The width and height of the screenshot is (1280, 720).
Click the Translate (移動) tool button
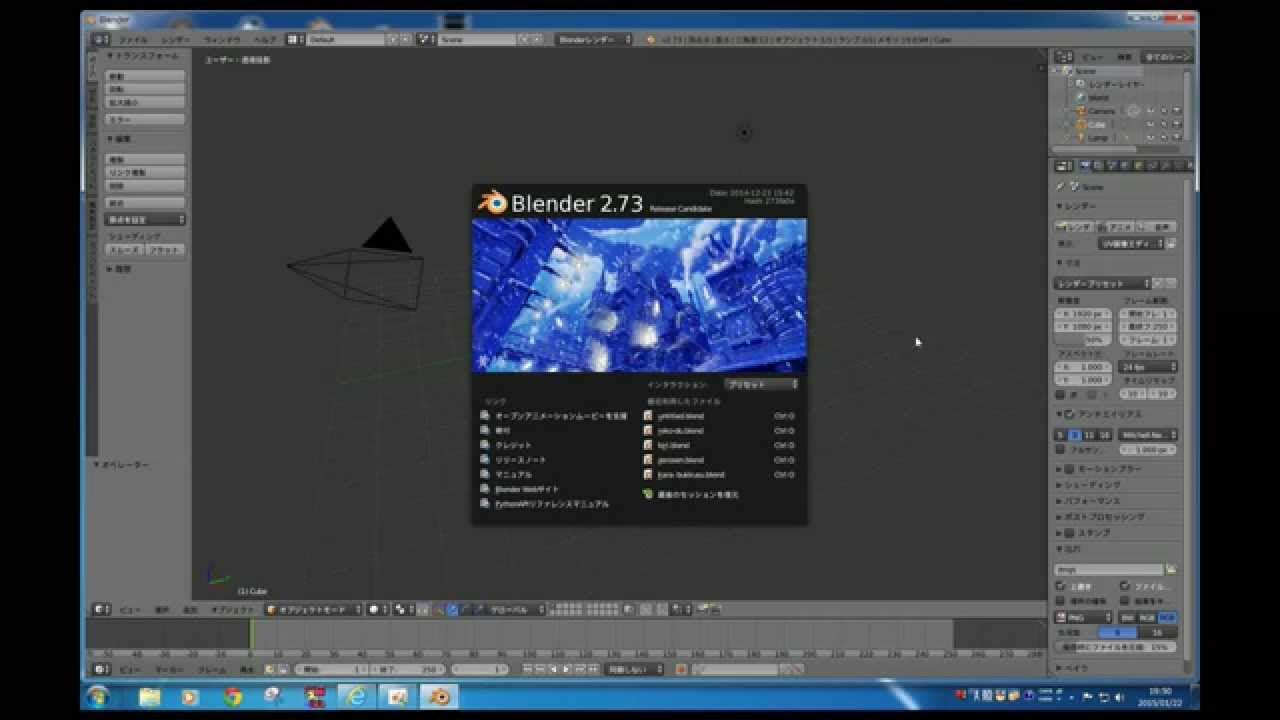click(x=146, y=77)
